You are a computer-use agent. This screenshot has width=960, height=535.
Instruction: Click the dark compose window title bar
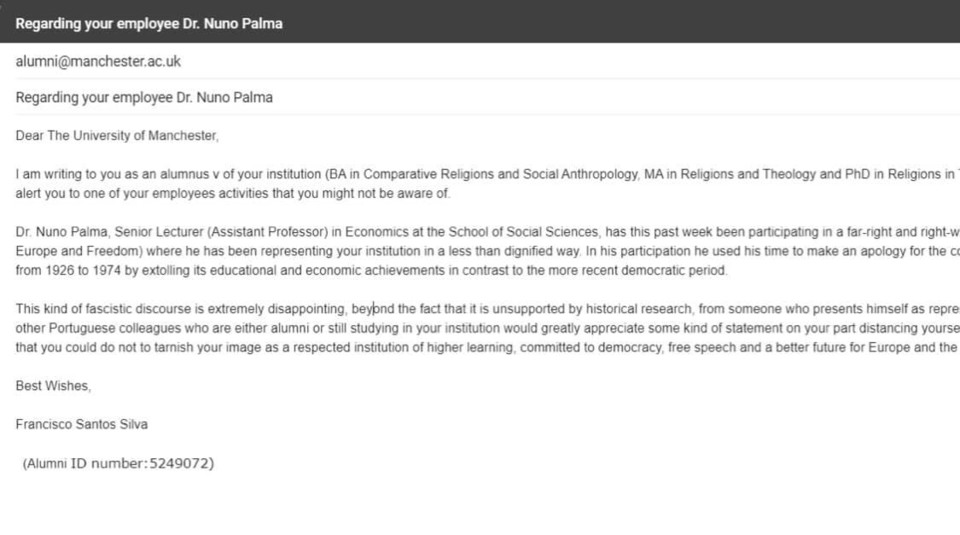(480, 21)
